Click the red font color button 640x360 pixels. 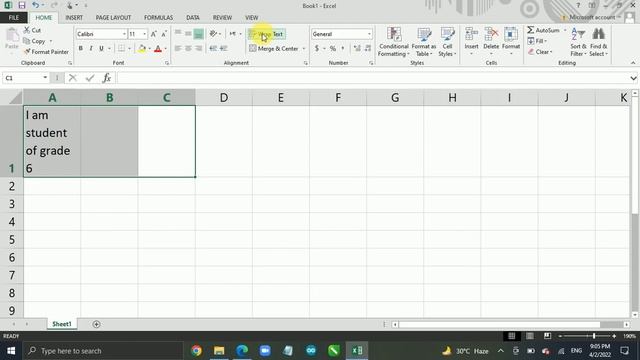158,49
